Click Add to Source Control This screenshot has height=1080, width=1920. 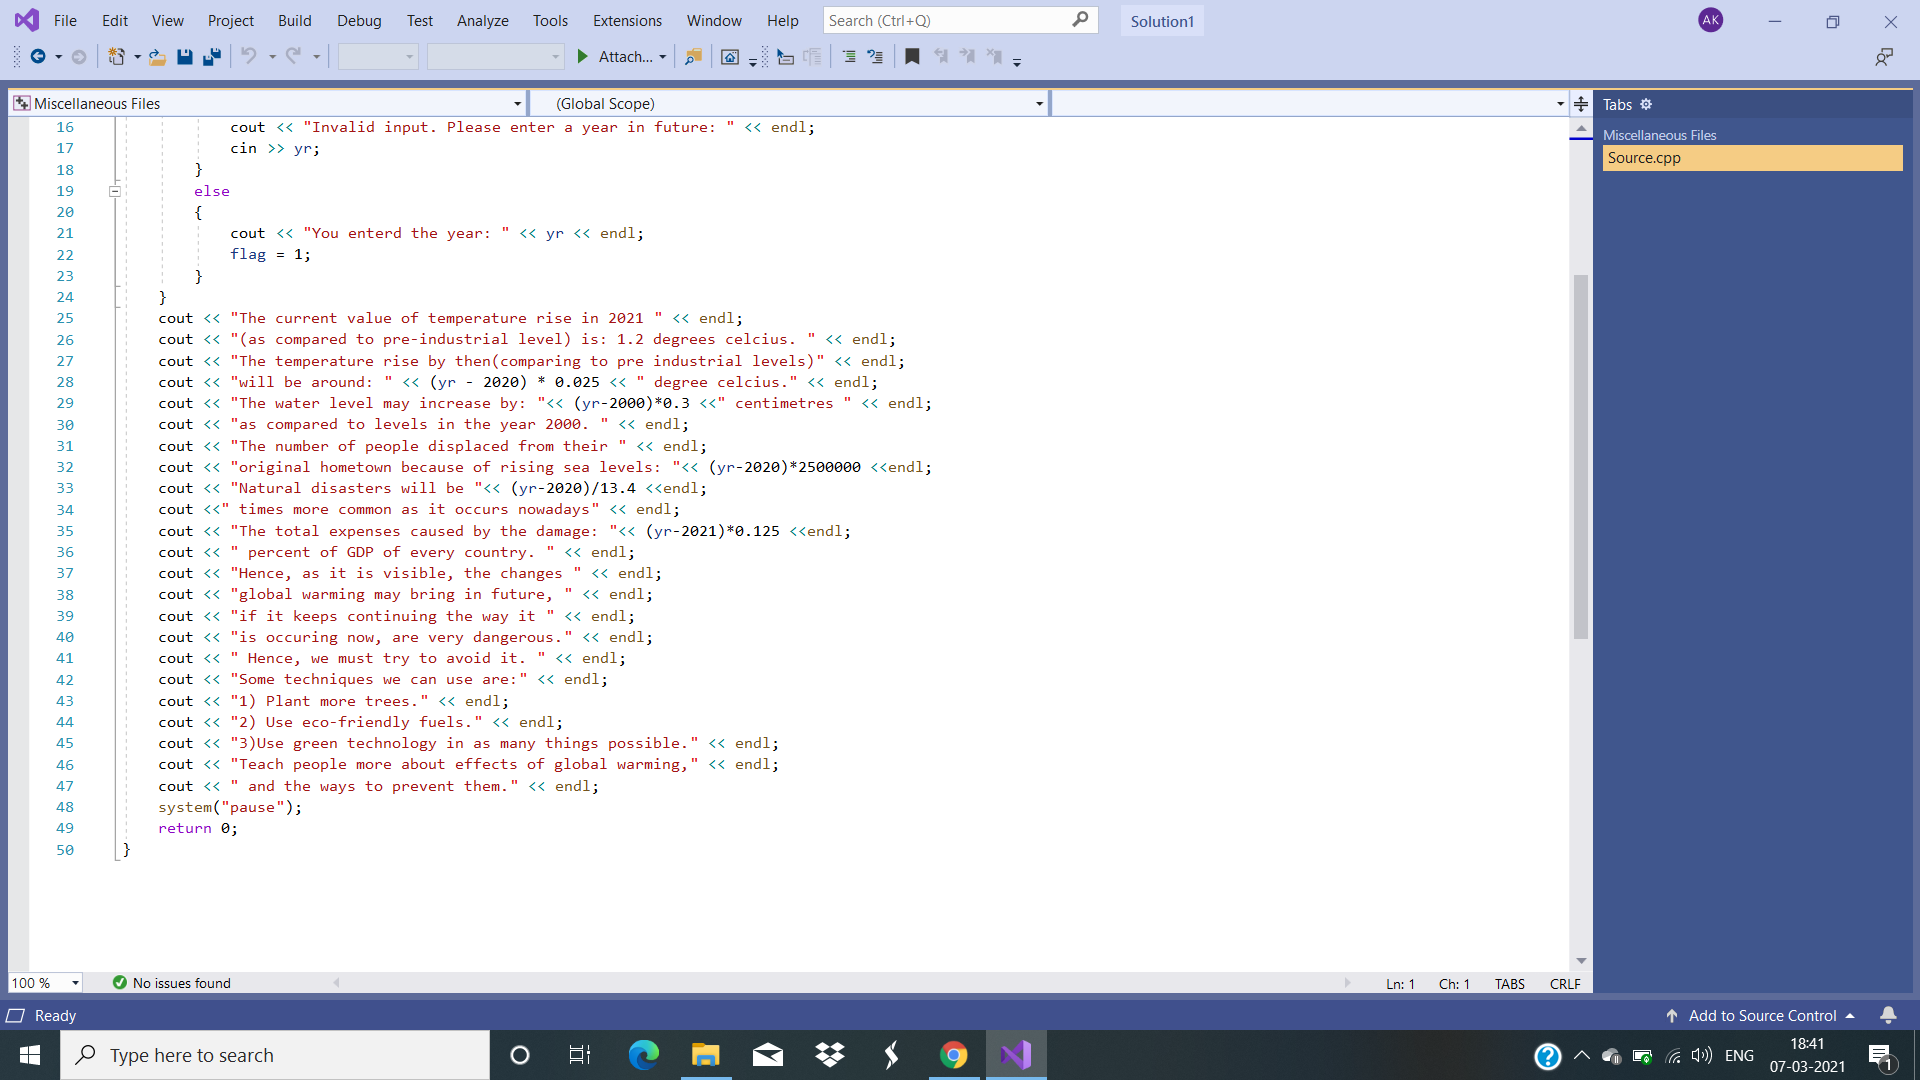(1762, 1015)
